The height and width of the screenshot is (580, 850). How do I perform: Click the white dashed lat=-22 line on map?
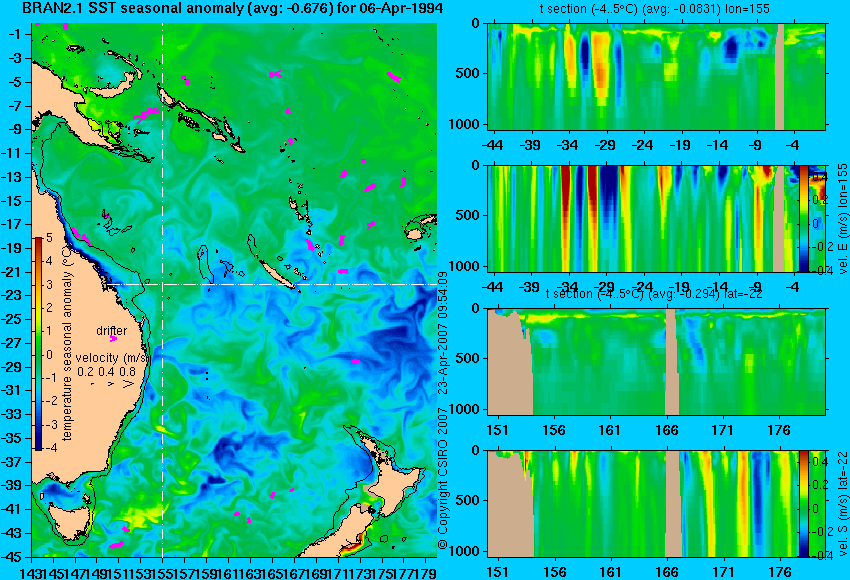(272, 284)
